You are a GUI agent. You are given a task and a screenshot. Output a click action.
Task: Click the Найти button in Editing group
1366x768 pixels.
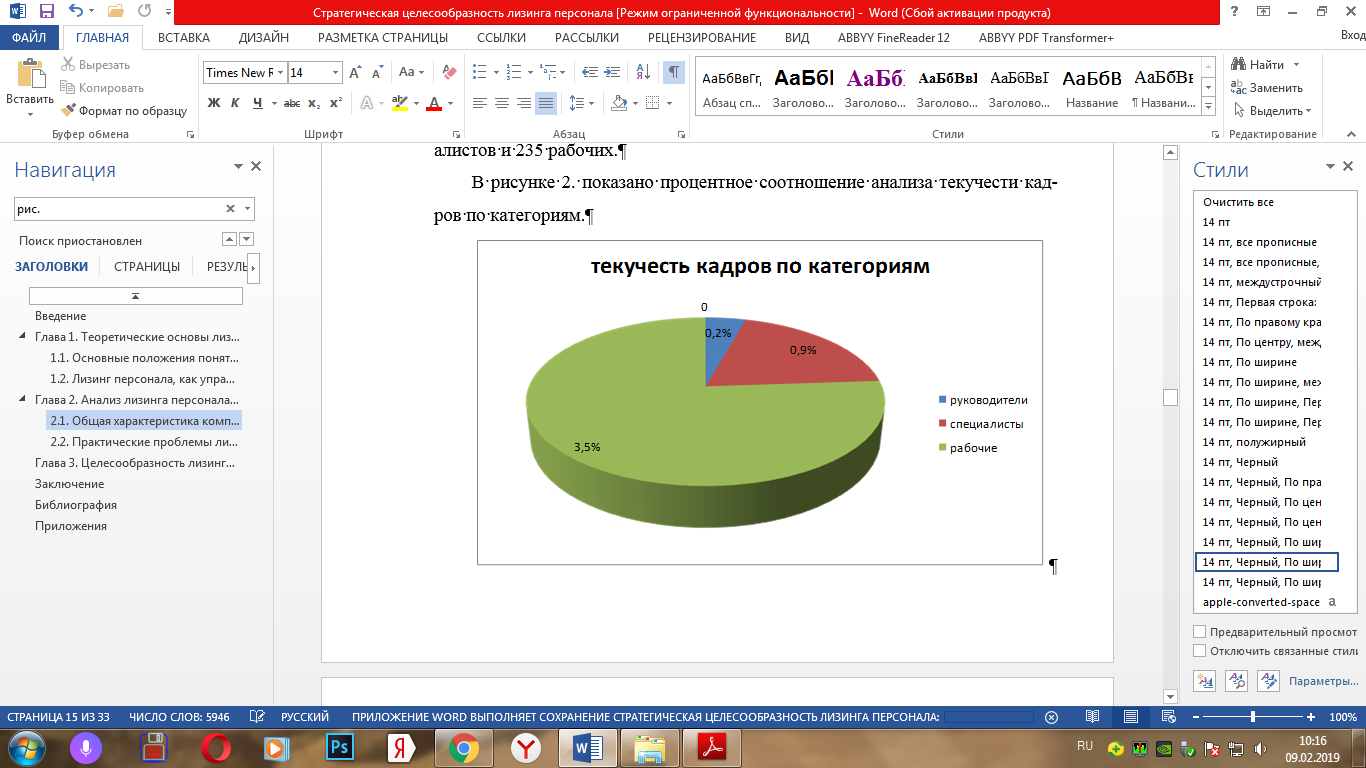pyautogui.click(x=1266, y=65)
